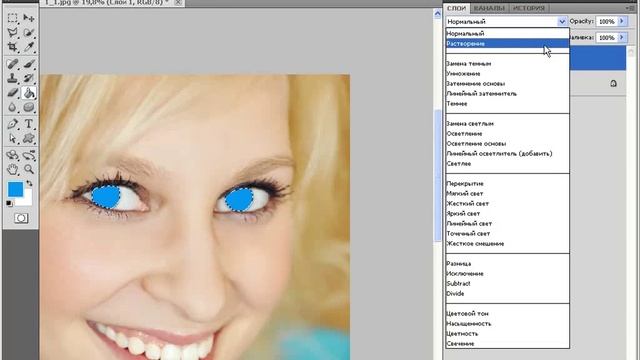
Task: Select the Blur tool
Action: (12, 107)
